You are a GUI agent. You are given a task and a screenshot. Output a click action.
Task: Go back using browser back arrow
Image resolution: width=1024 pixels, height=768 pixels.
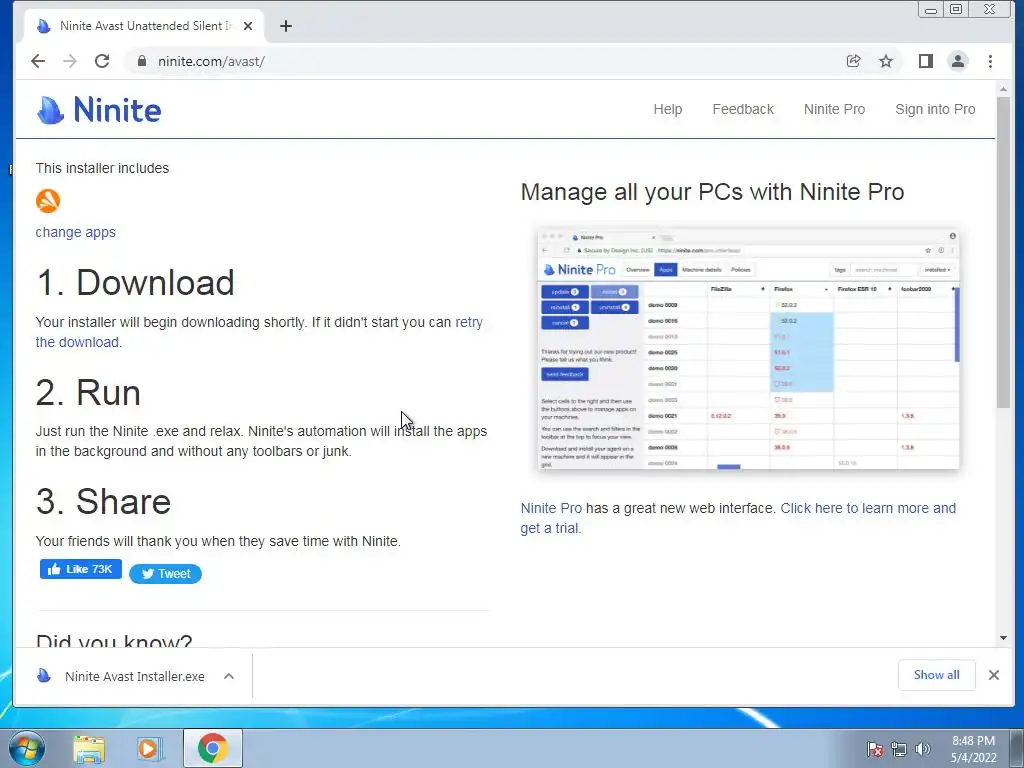38,61
